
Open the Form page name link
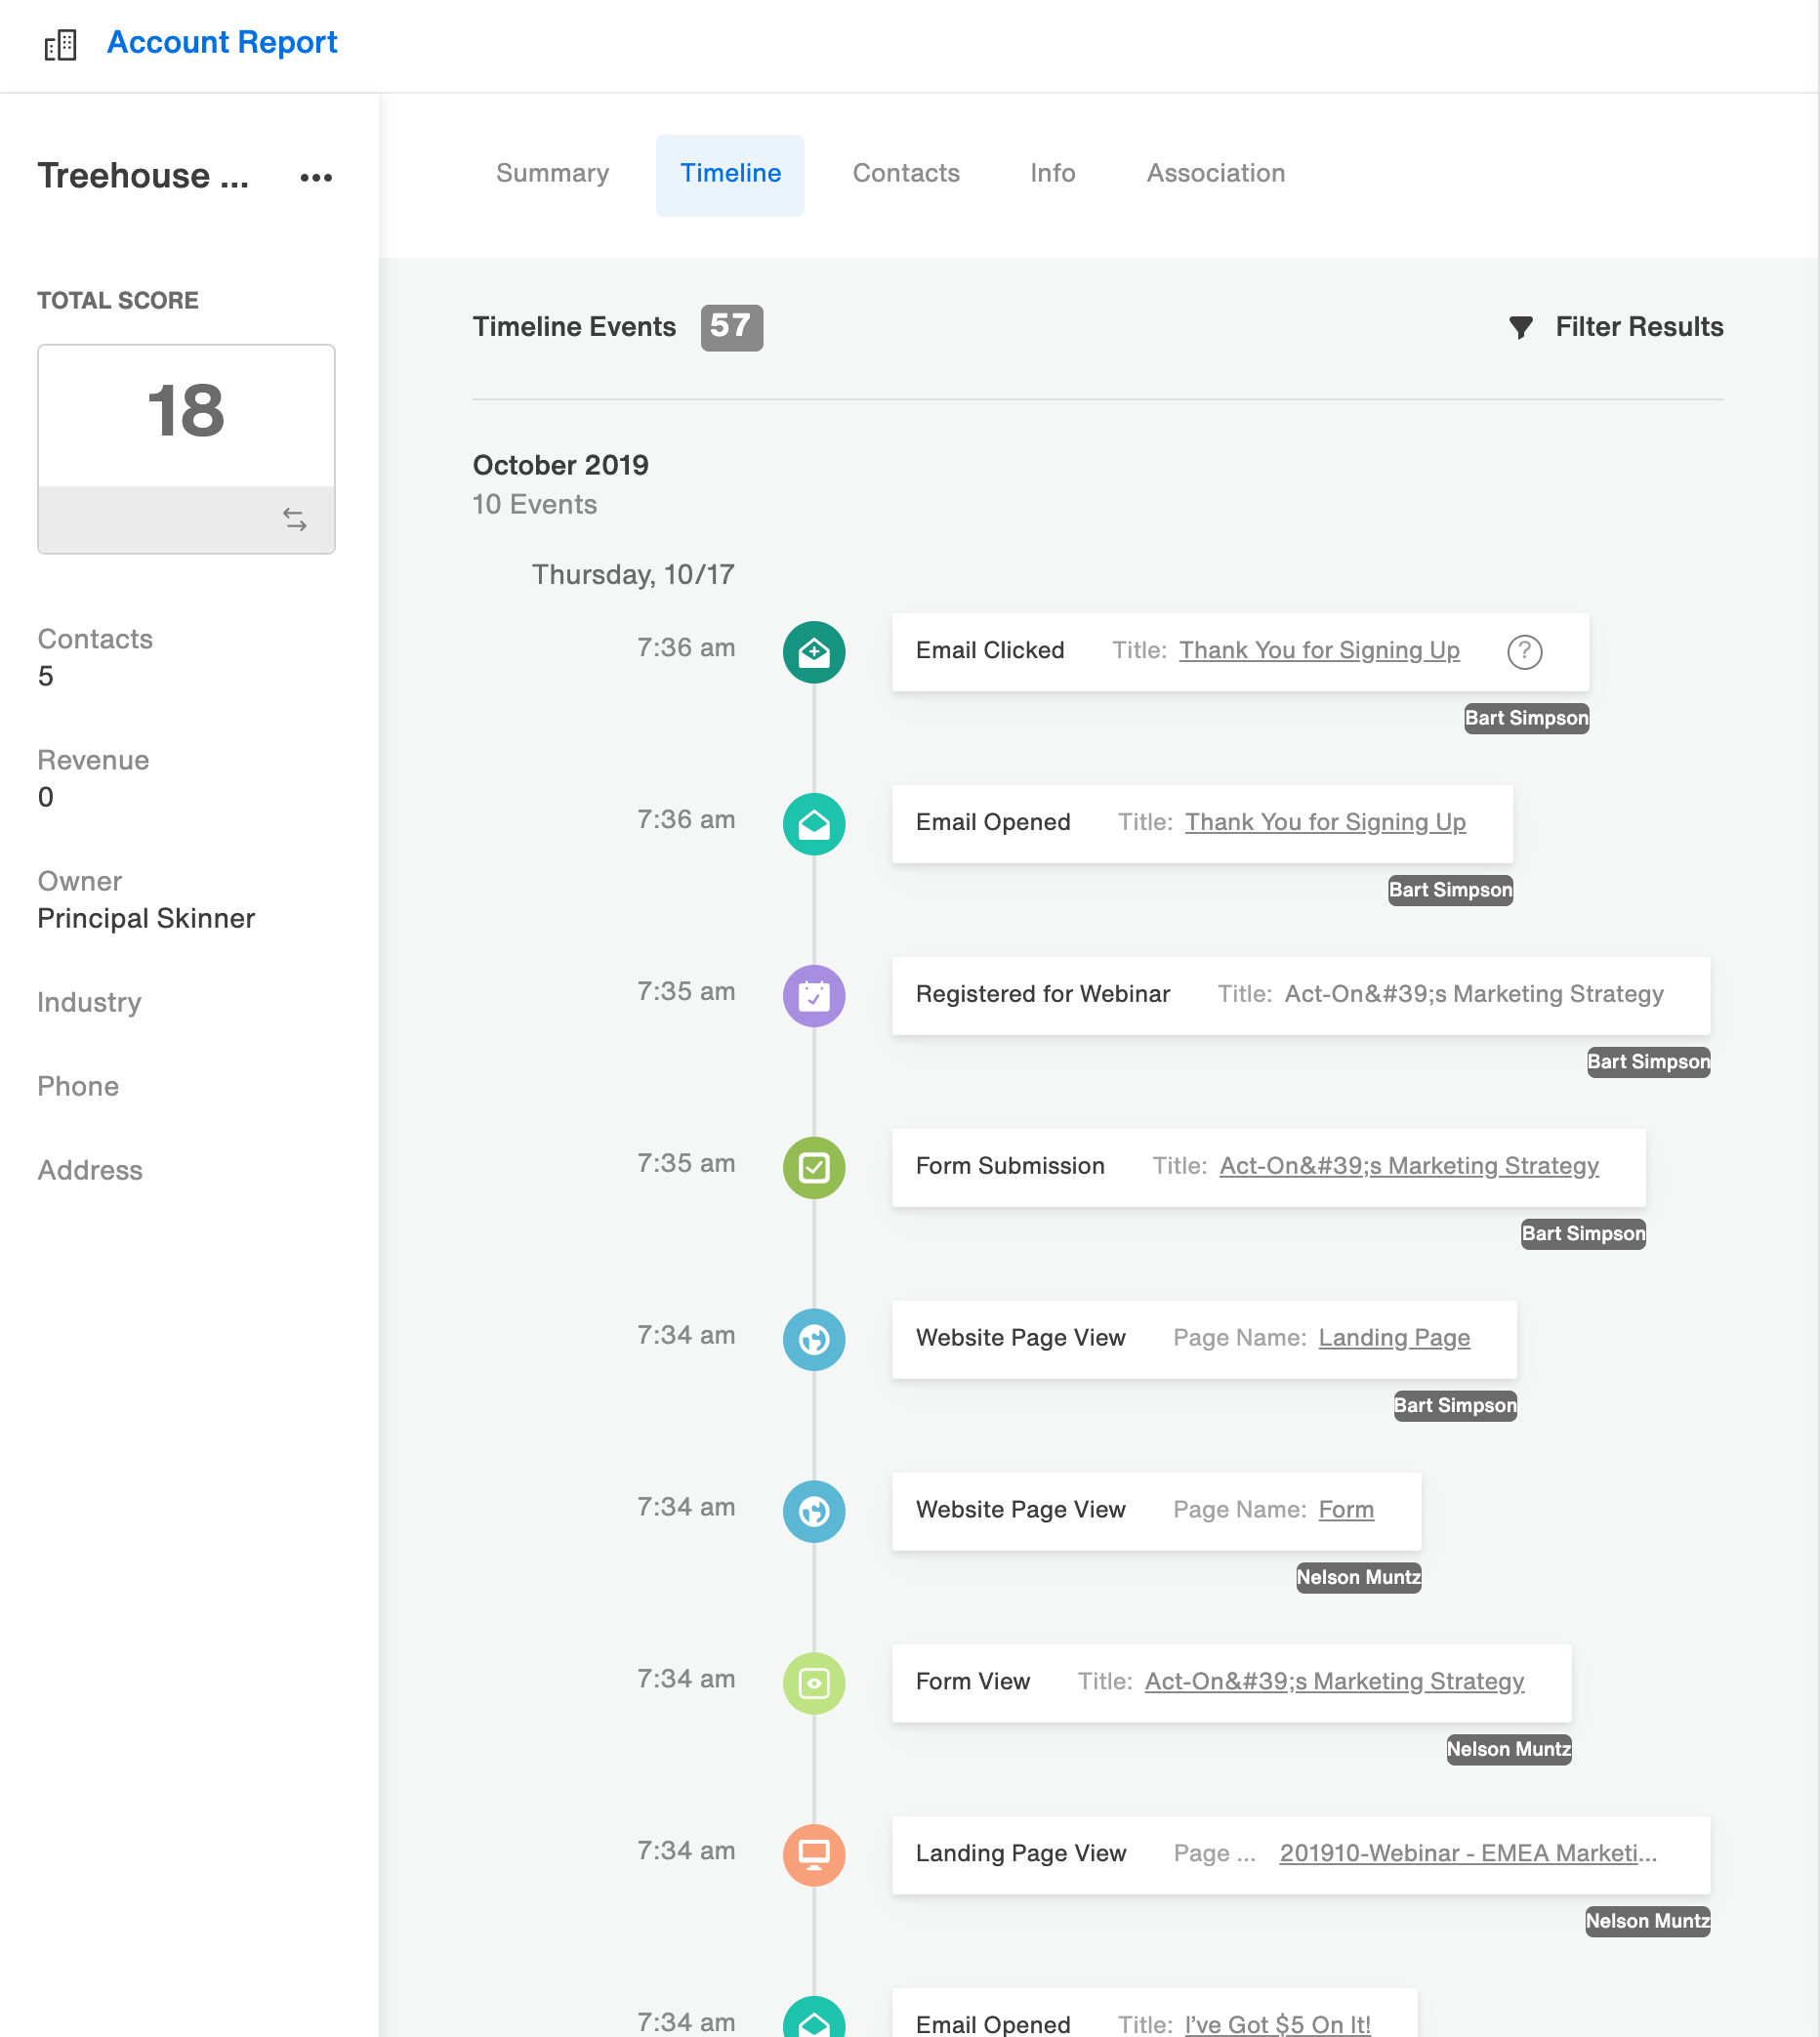(1346, 1510)
